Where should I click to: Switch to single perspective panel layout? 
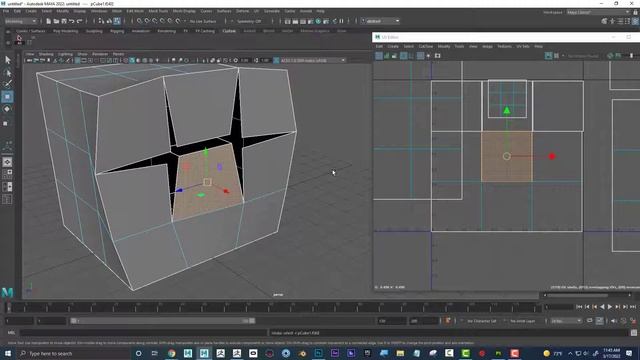coord(7,162)
